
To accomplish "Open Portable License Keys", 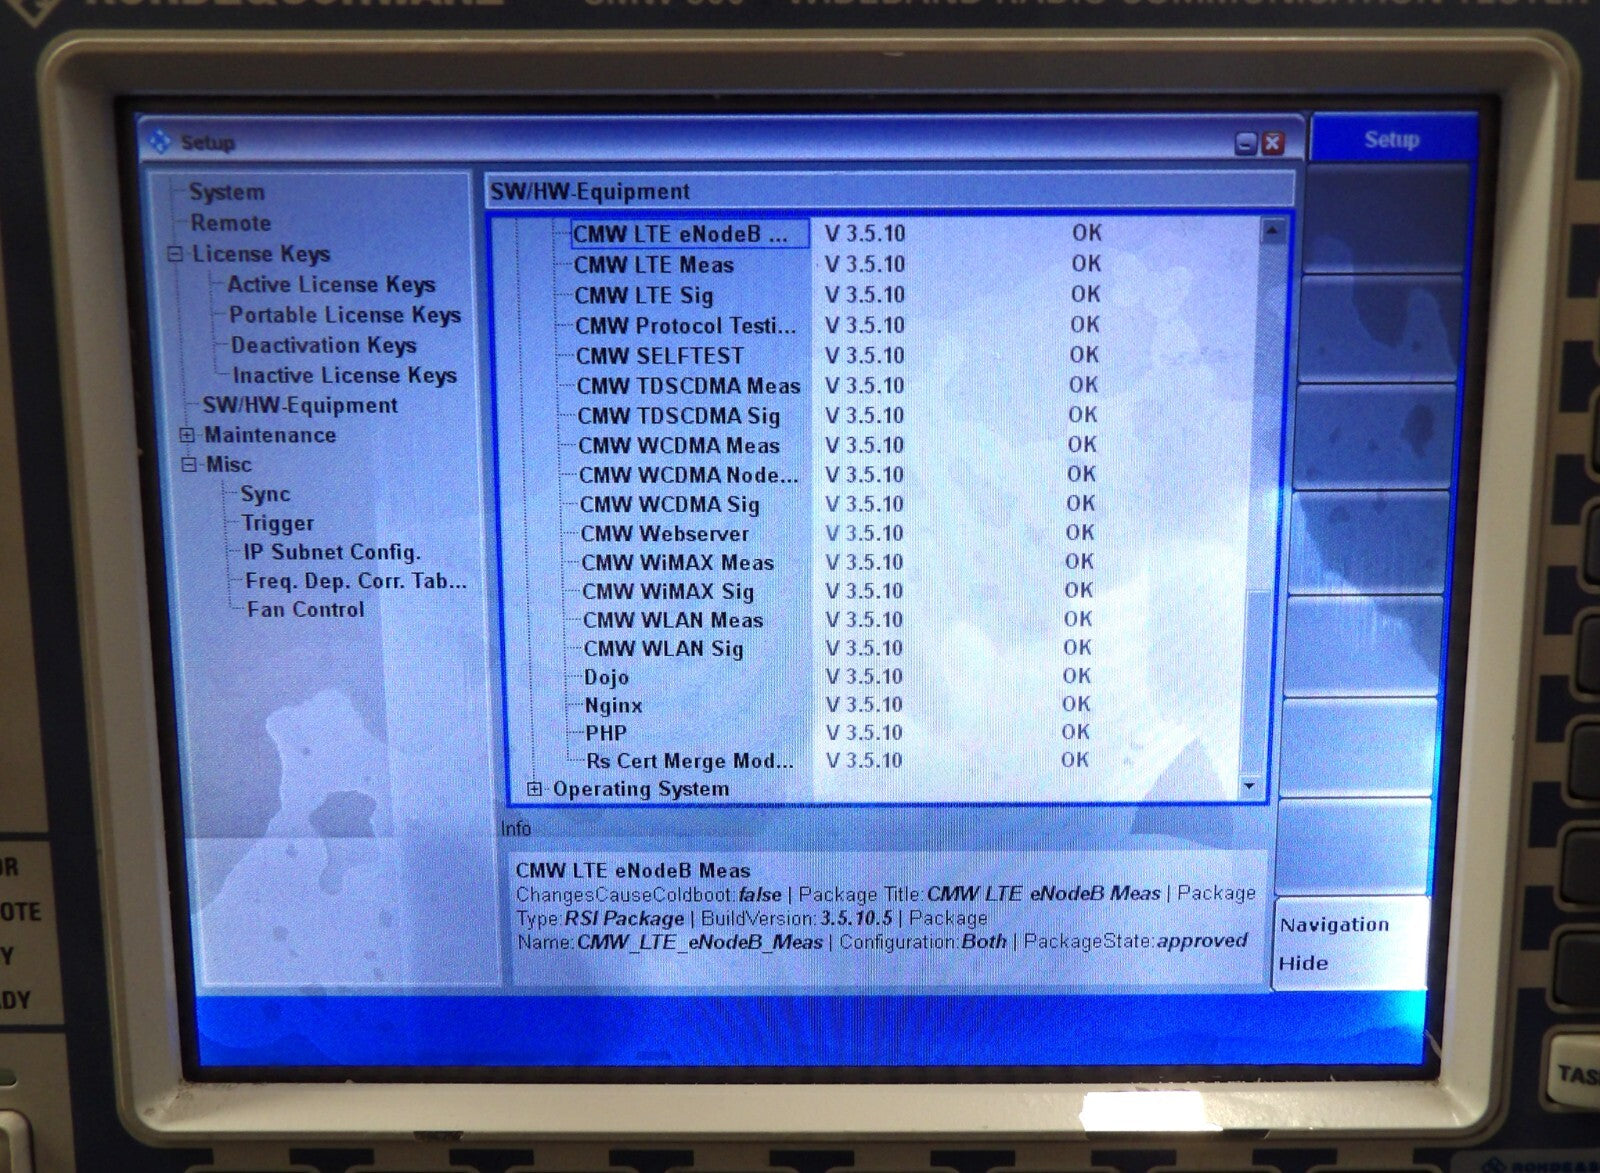I will (x=345, y=315).
